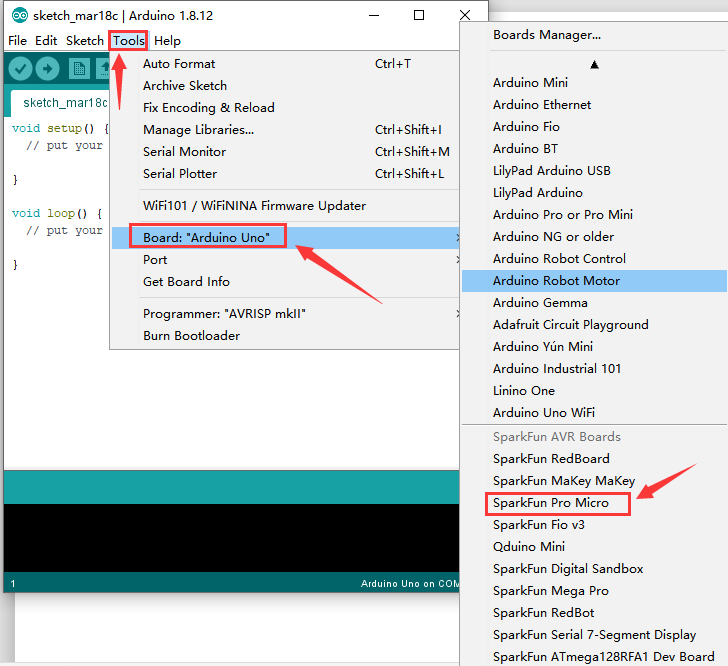This screenshot has height=666, width=728.
Task: Choose Archive Sketch menu entry
Action: [x=284, y=85]
